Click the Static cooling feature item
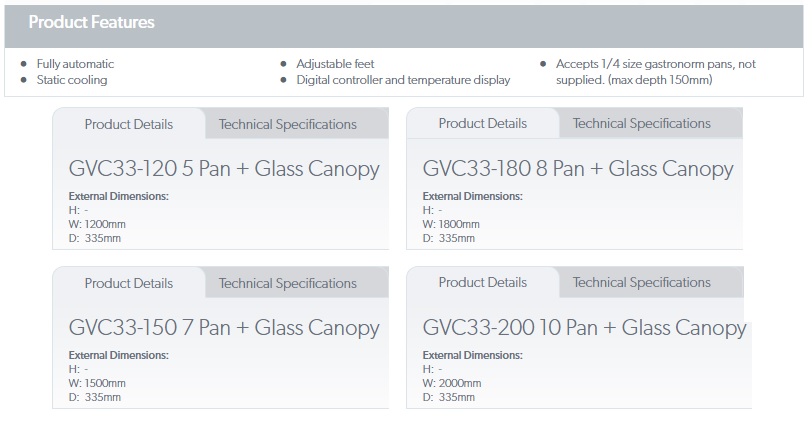The height and width of the screenshot is (424, 812). point(71,80)
